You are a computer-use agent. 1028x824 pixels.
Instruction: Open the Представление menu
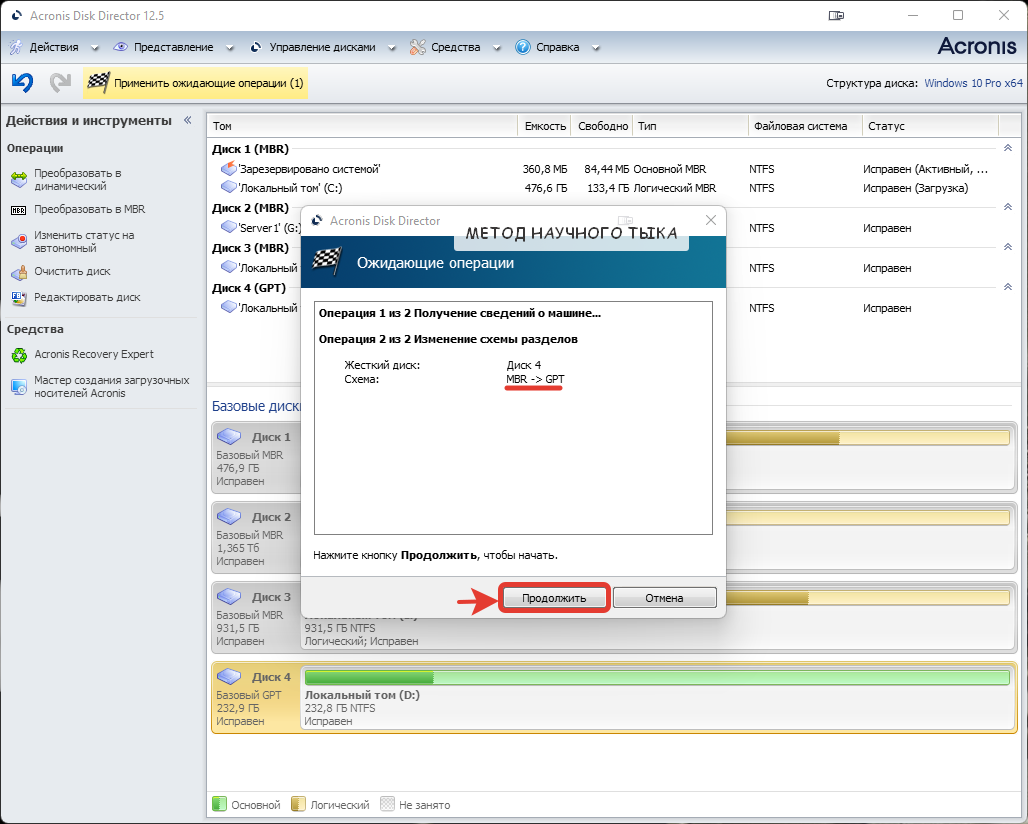[174, 47]
